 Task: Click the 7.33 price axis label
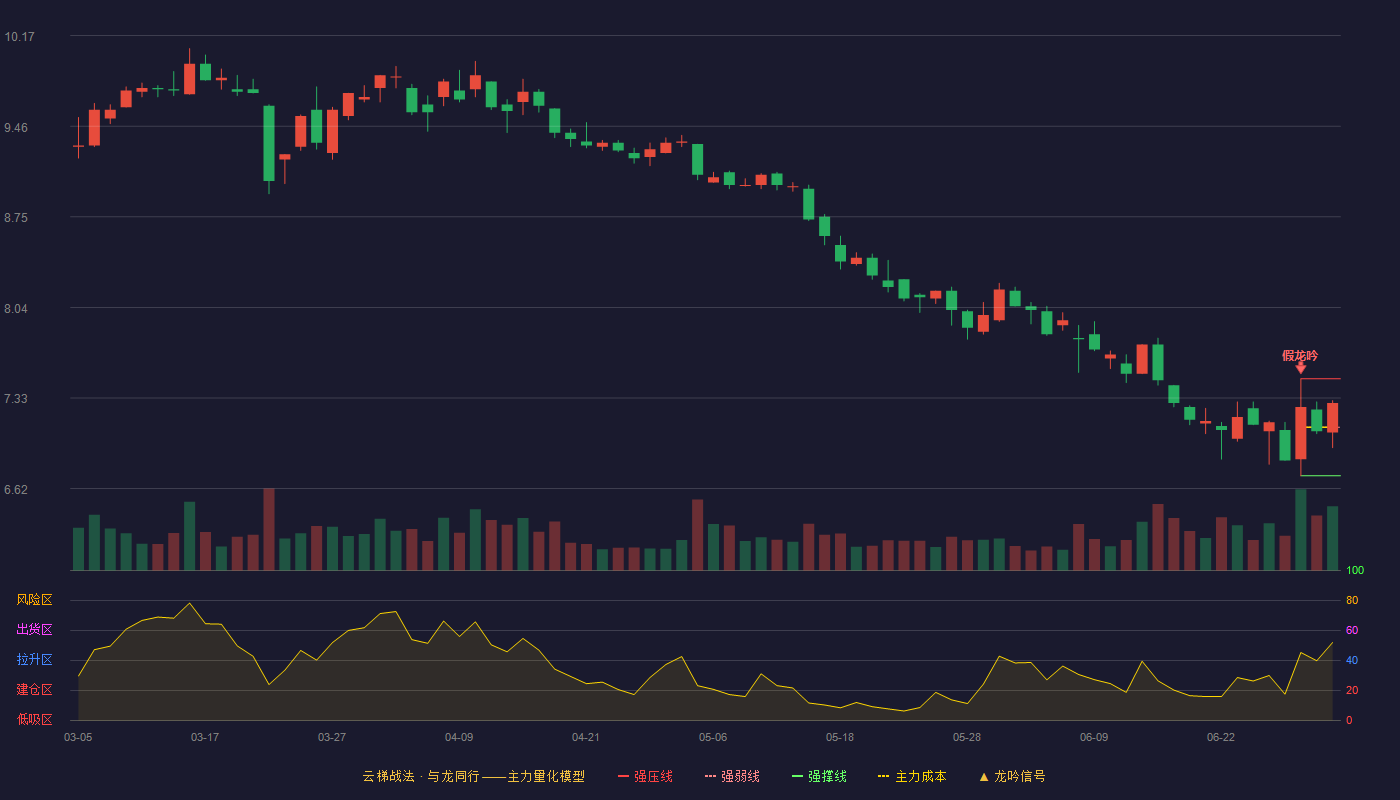click(17, 399)
